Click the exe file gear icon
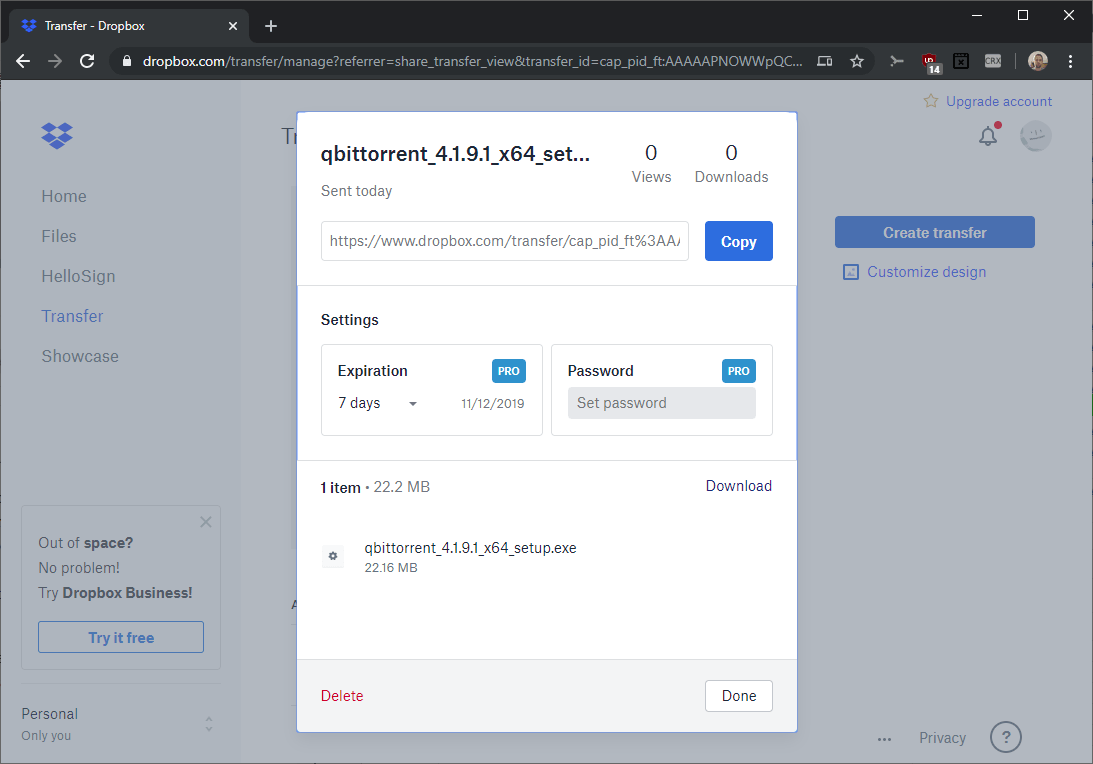Viewport: 1093px width, 764px height. tap(333, 556)
